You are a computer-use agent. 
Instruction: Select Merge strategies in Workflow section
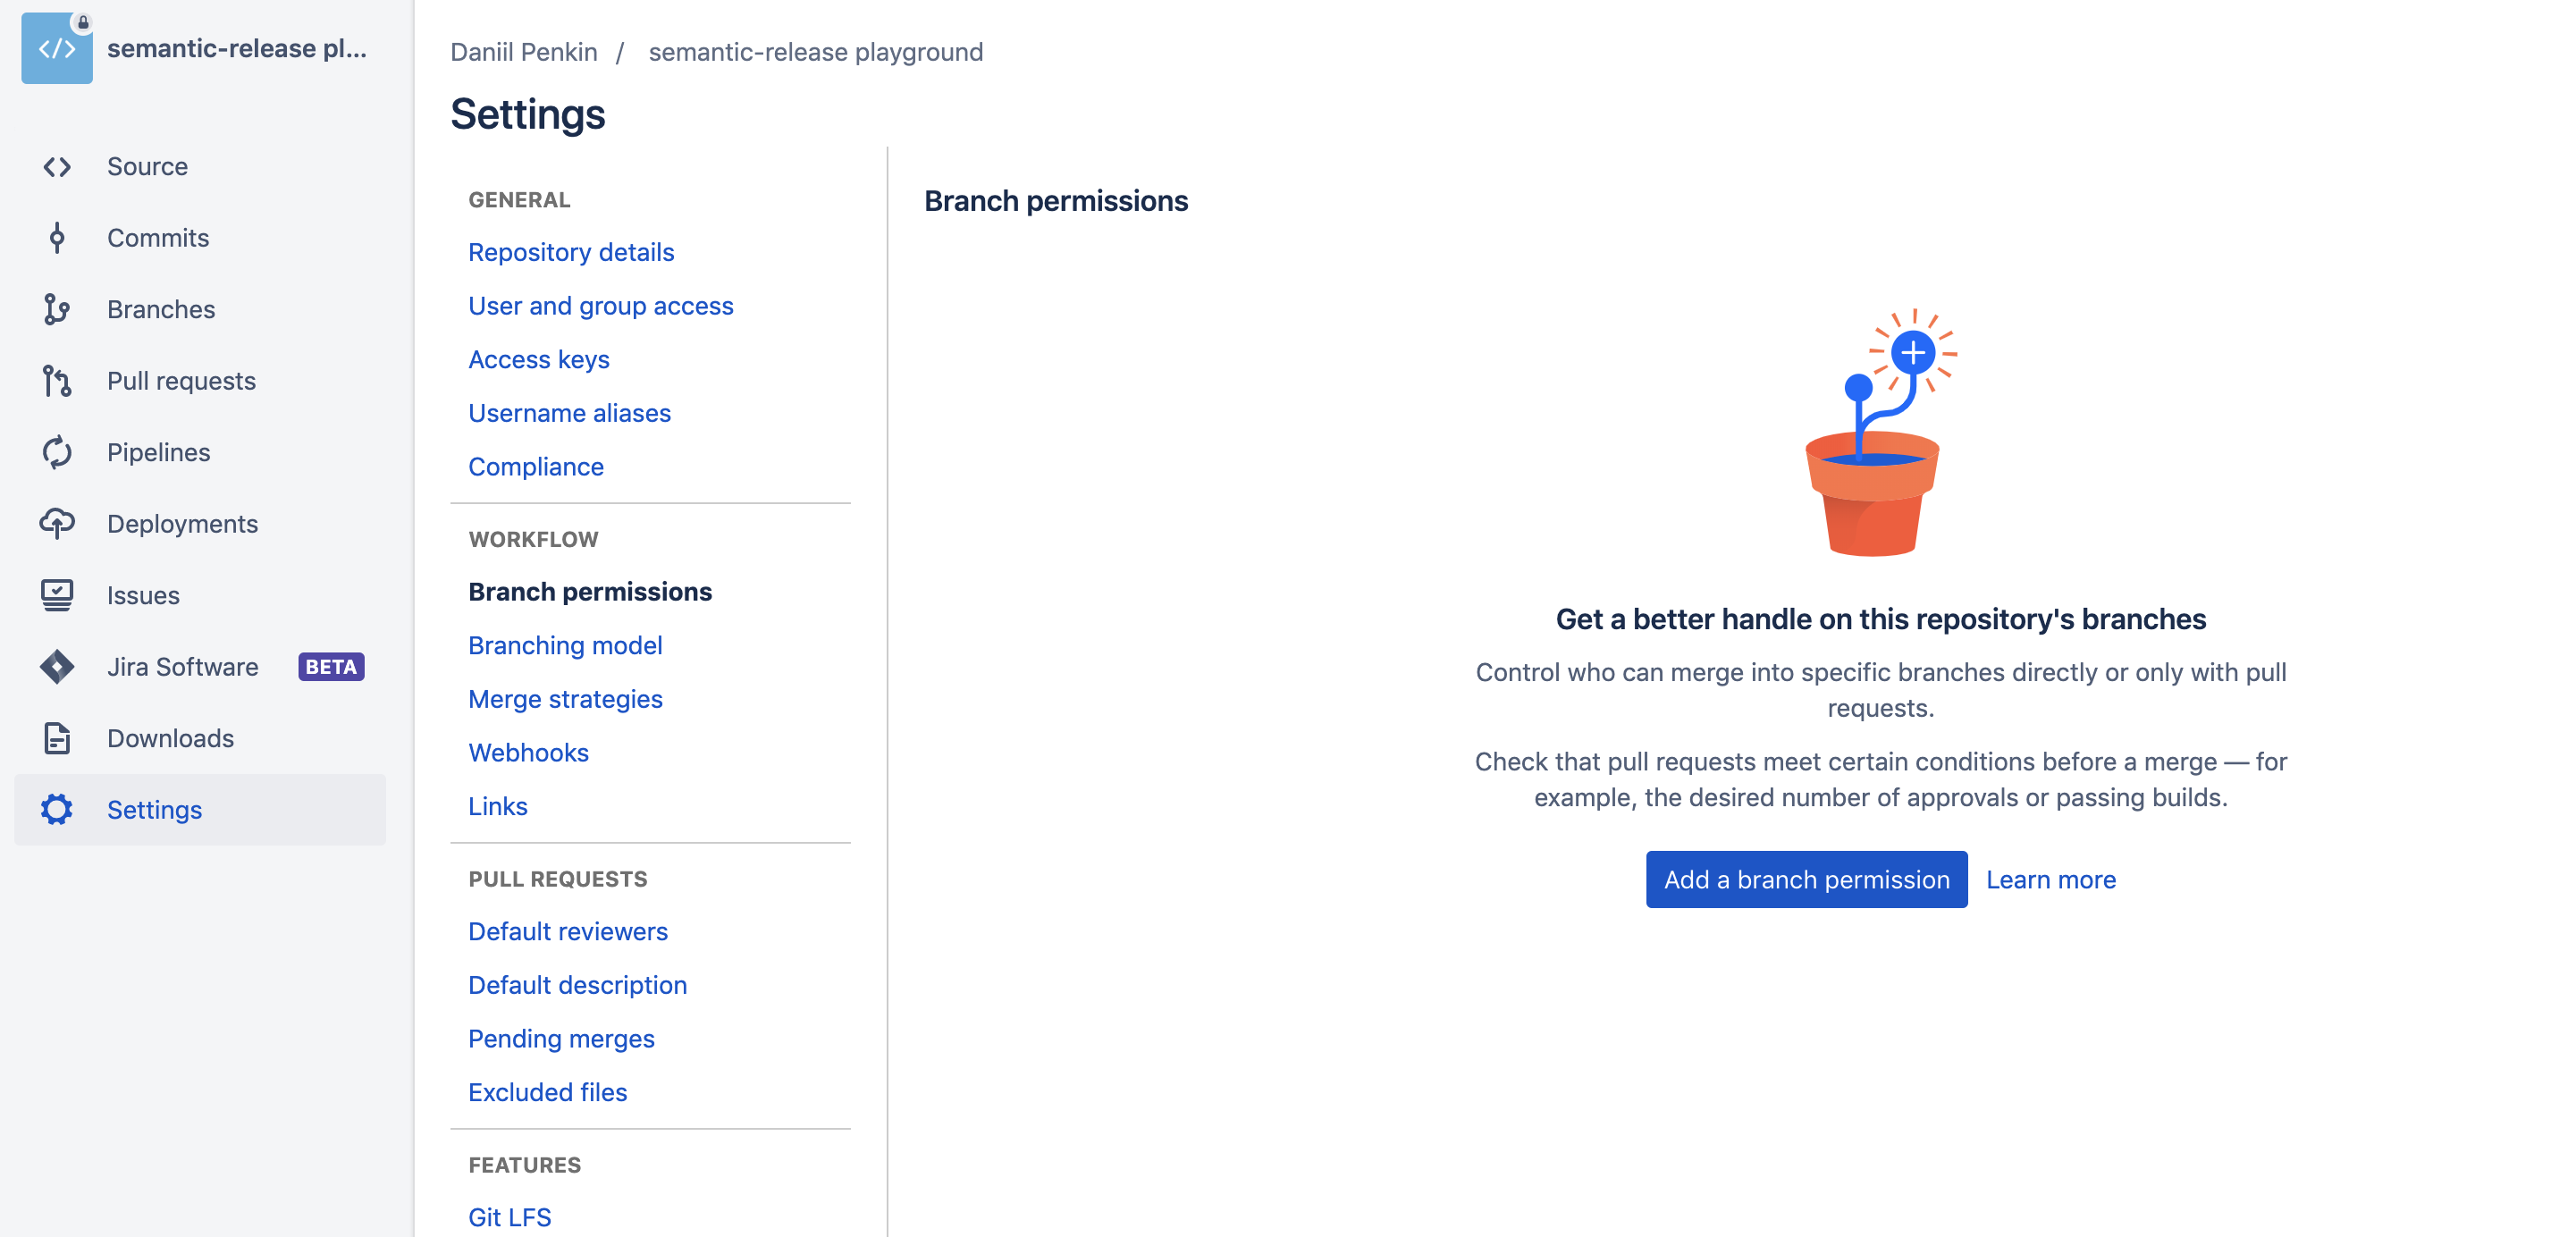coord(565,699)
